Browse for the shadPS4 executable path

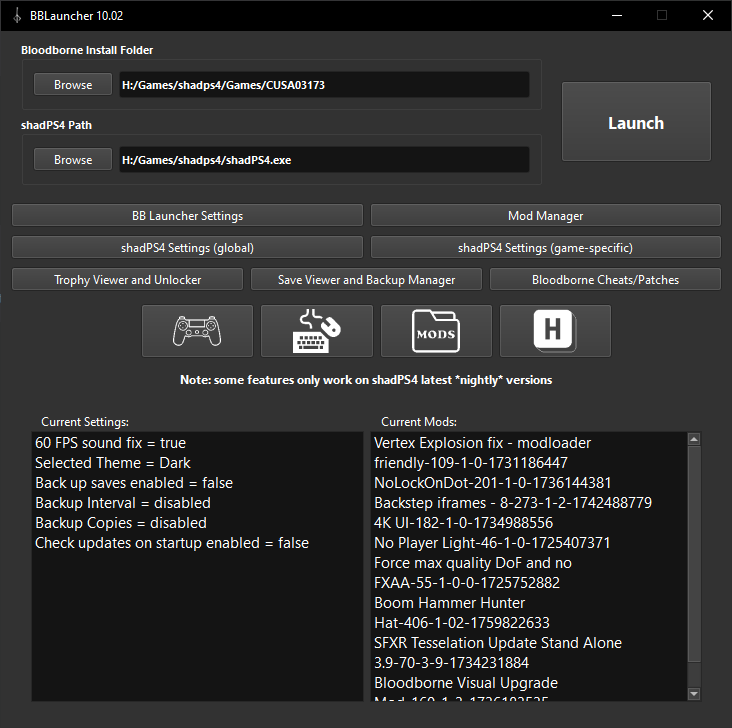tap(73, 159)
